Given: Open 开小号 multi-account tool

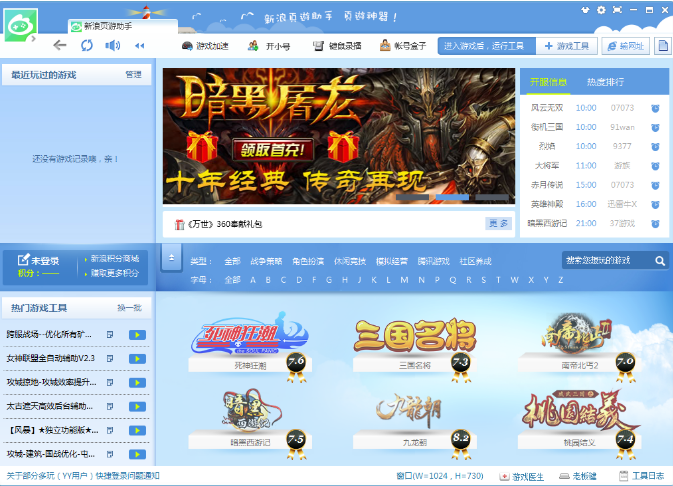Looking at the screenshot, I should coord(269,46).
